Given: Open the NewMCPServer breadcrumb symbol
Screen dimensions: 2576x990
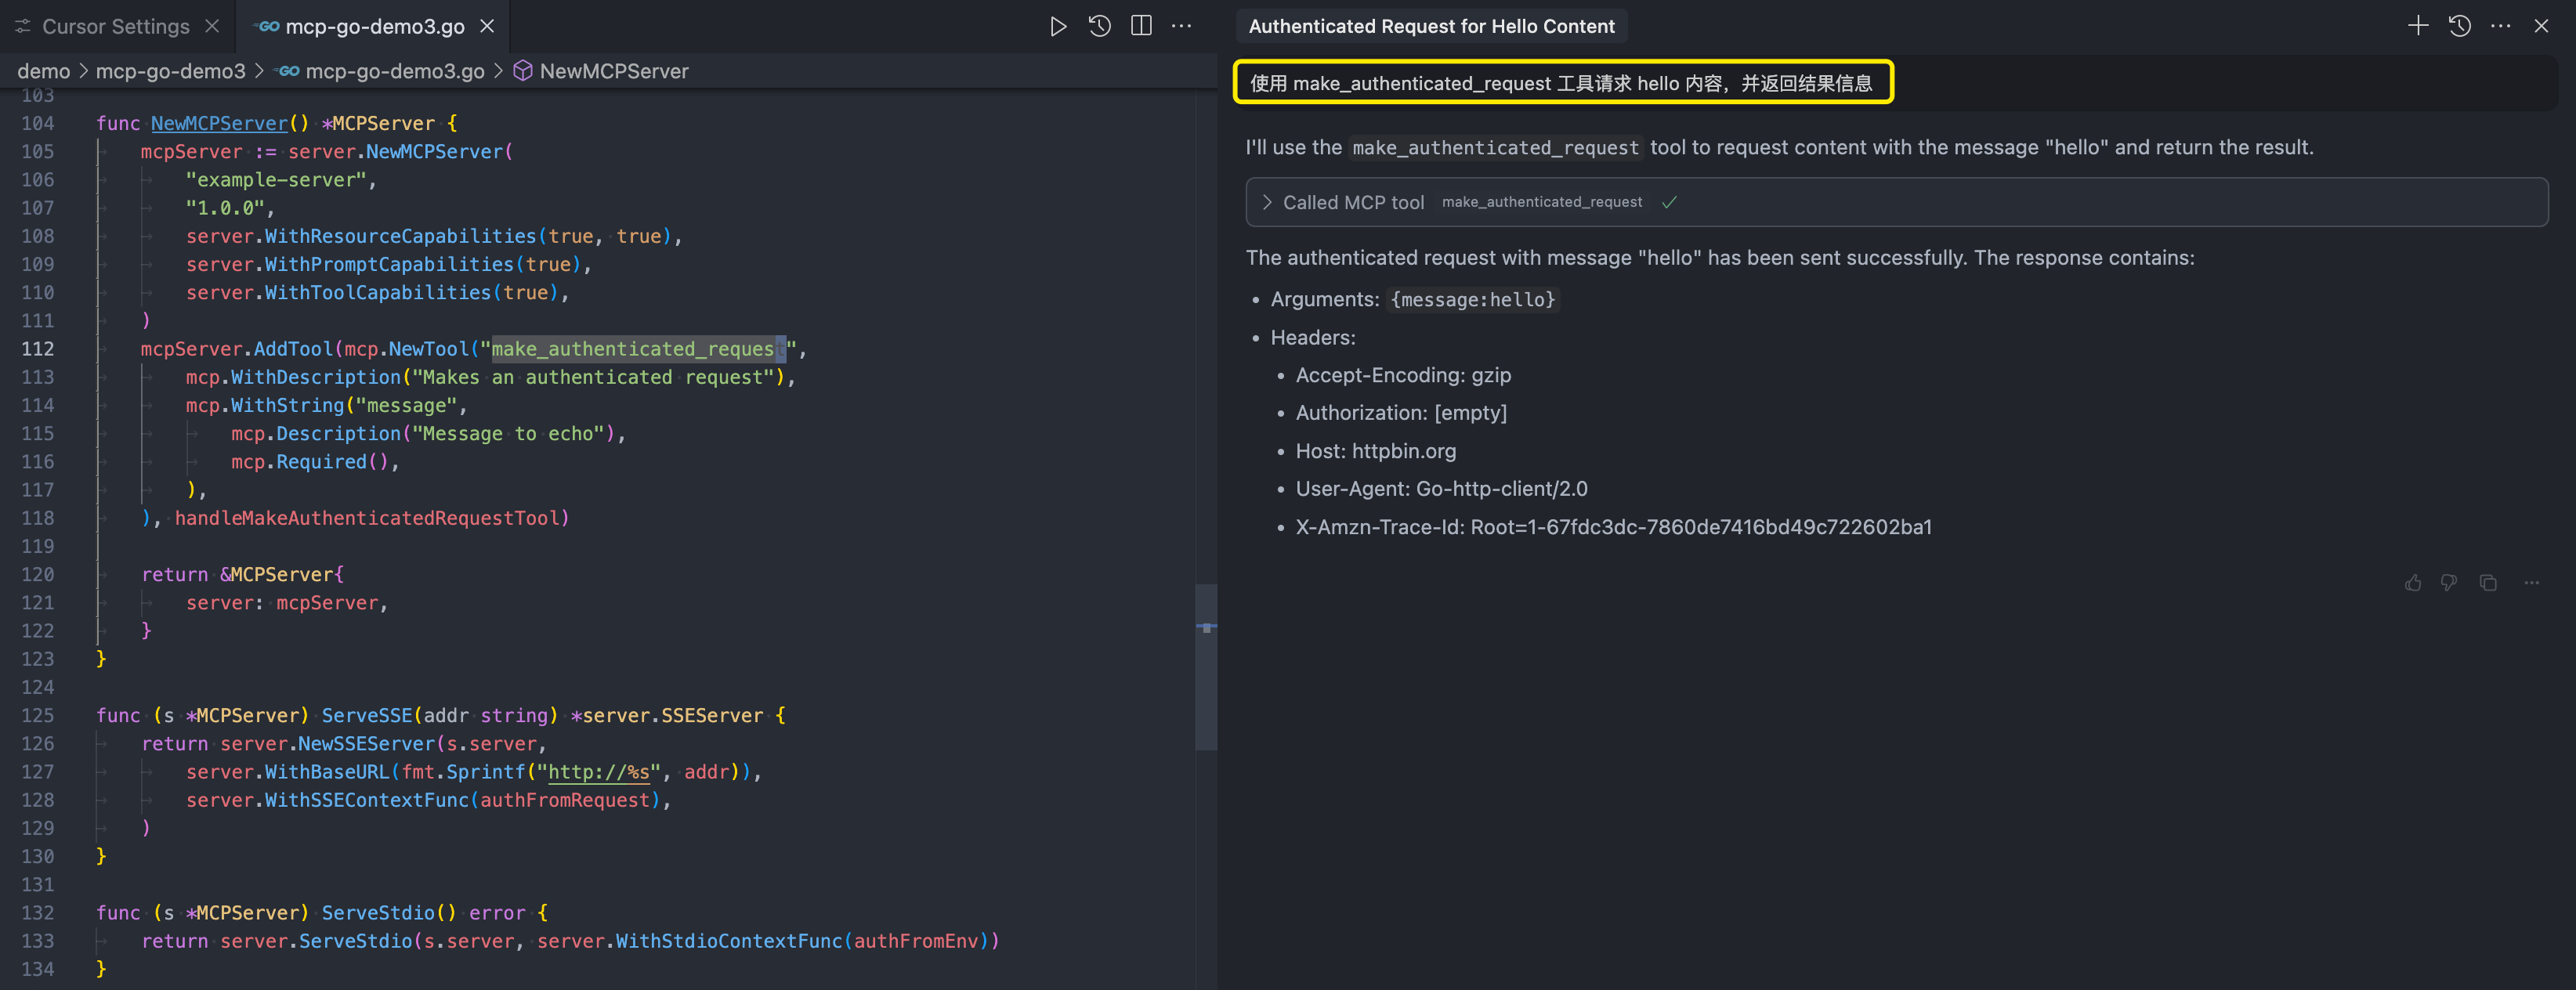Looking at the screenshot, I should 614,71.
